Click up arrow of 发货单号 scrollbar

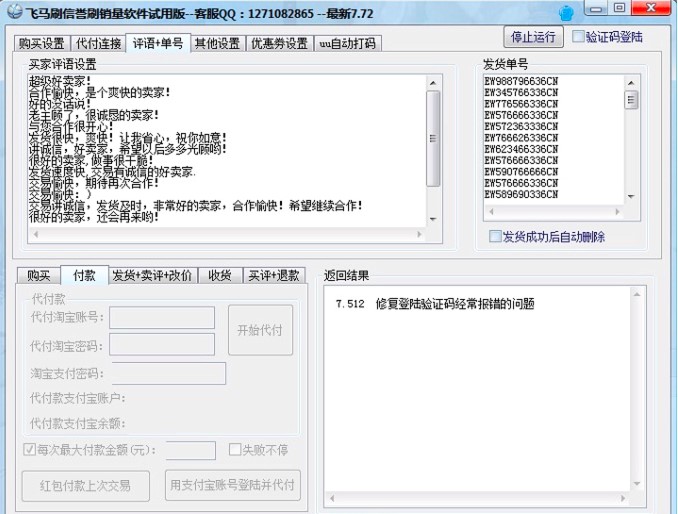[x=631, y=83]
